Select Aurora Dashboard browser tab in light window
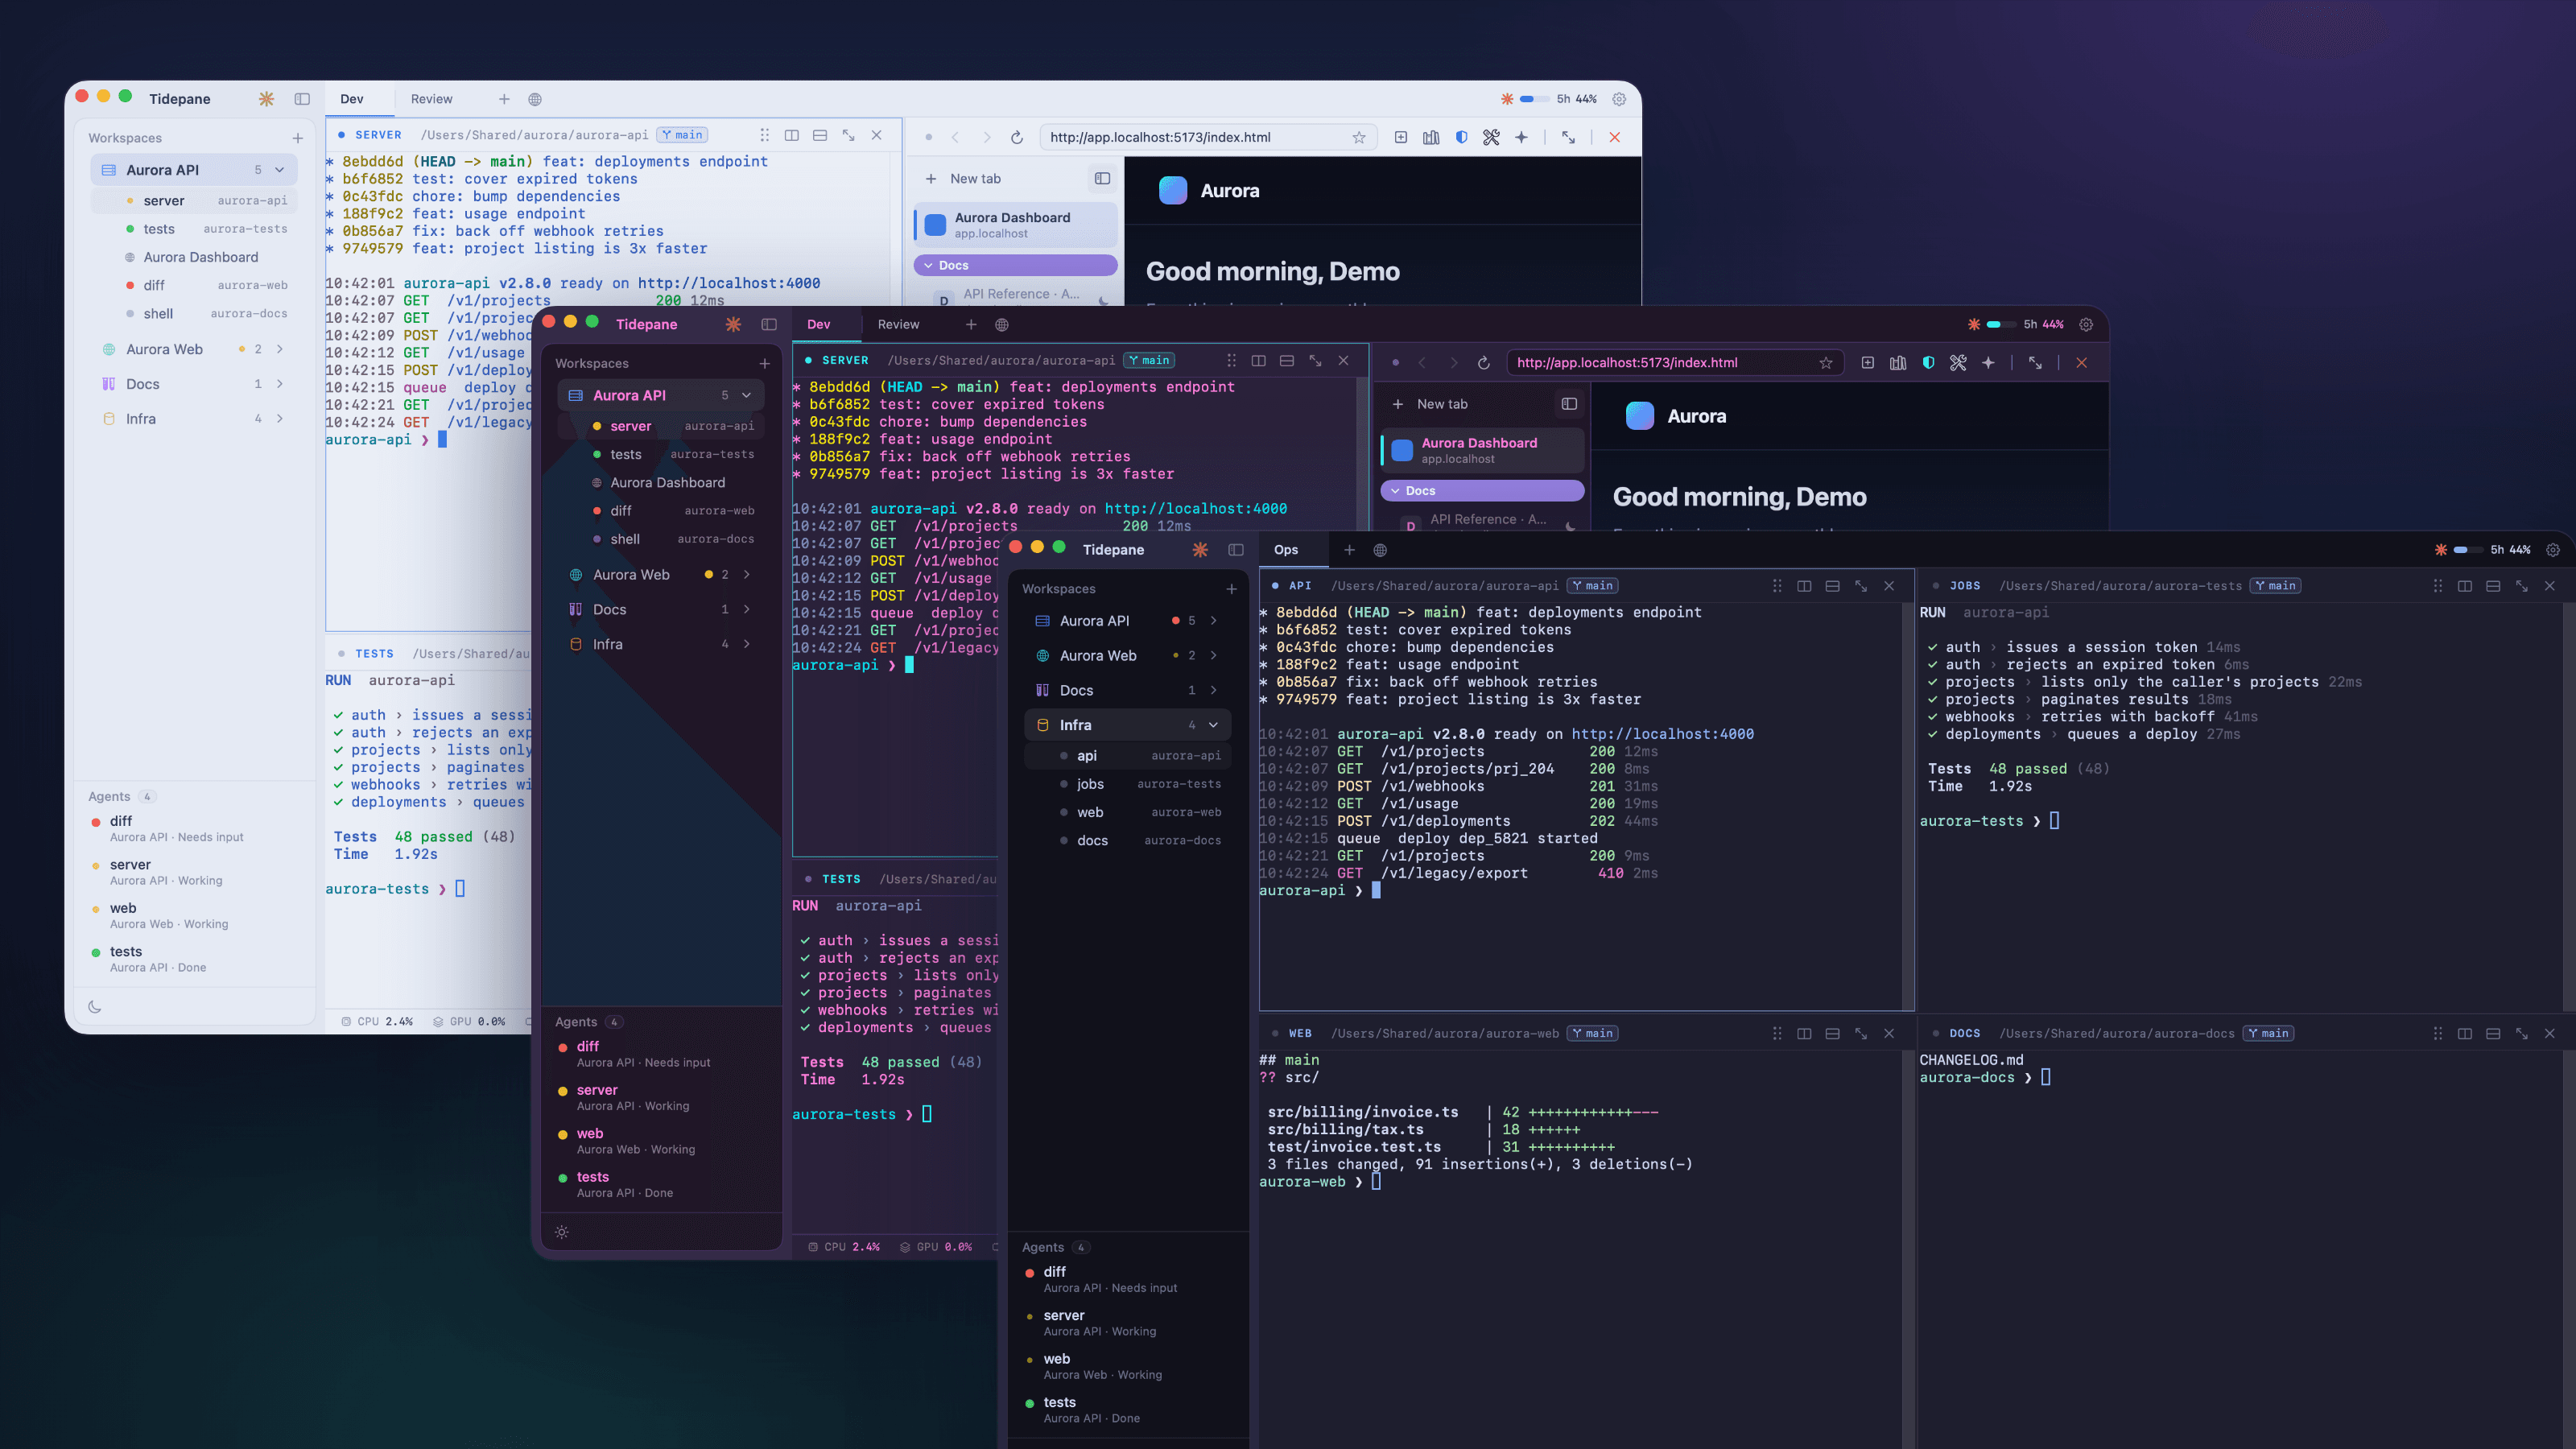 [1016, 225]
